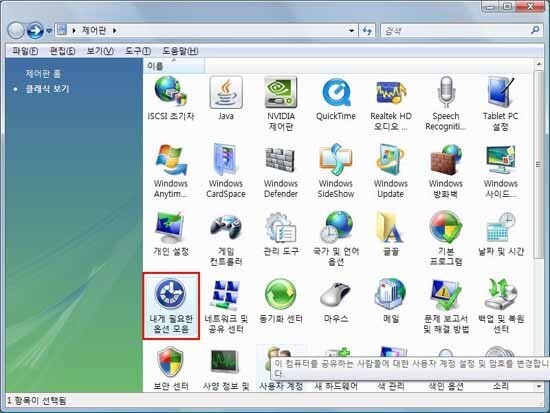Open Windows SideShow icon
Screen dimensions: 550x413
(x=336, y=171)
